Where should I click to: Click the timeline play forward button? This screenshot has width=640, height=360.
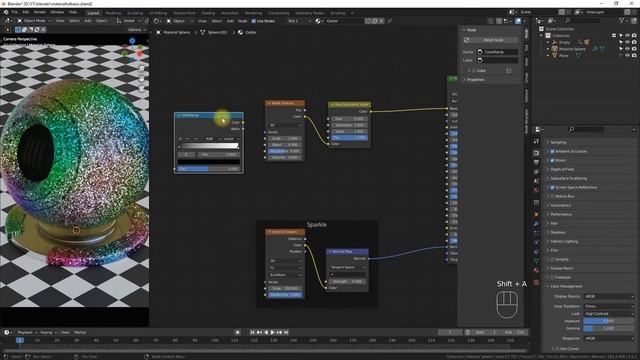pos(273,332)
